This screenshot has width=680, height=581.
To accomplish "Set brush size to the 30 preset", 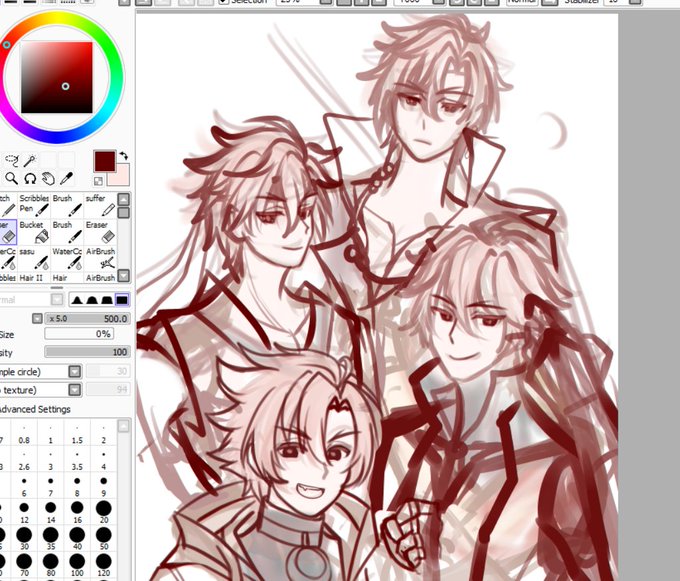I will [x=24, y=539].
